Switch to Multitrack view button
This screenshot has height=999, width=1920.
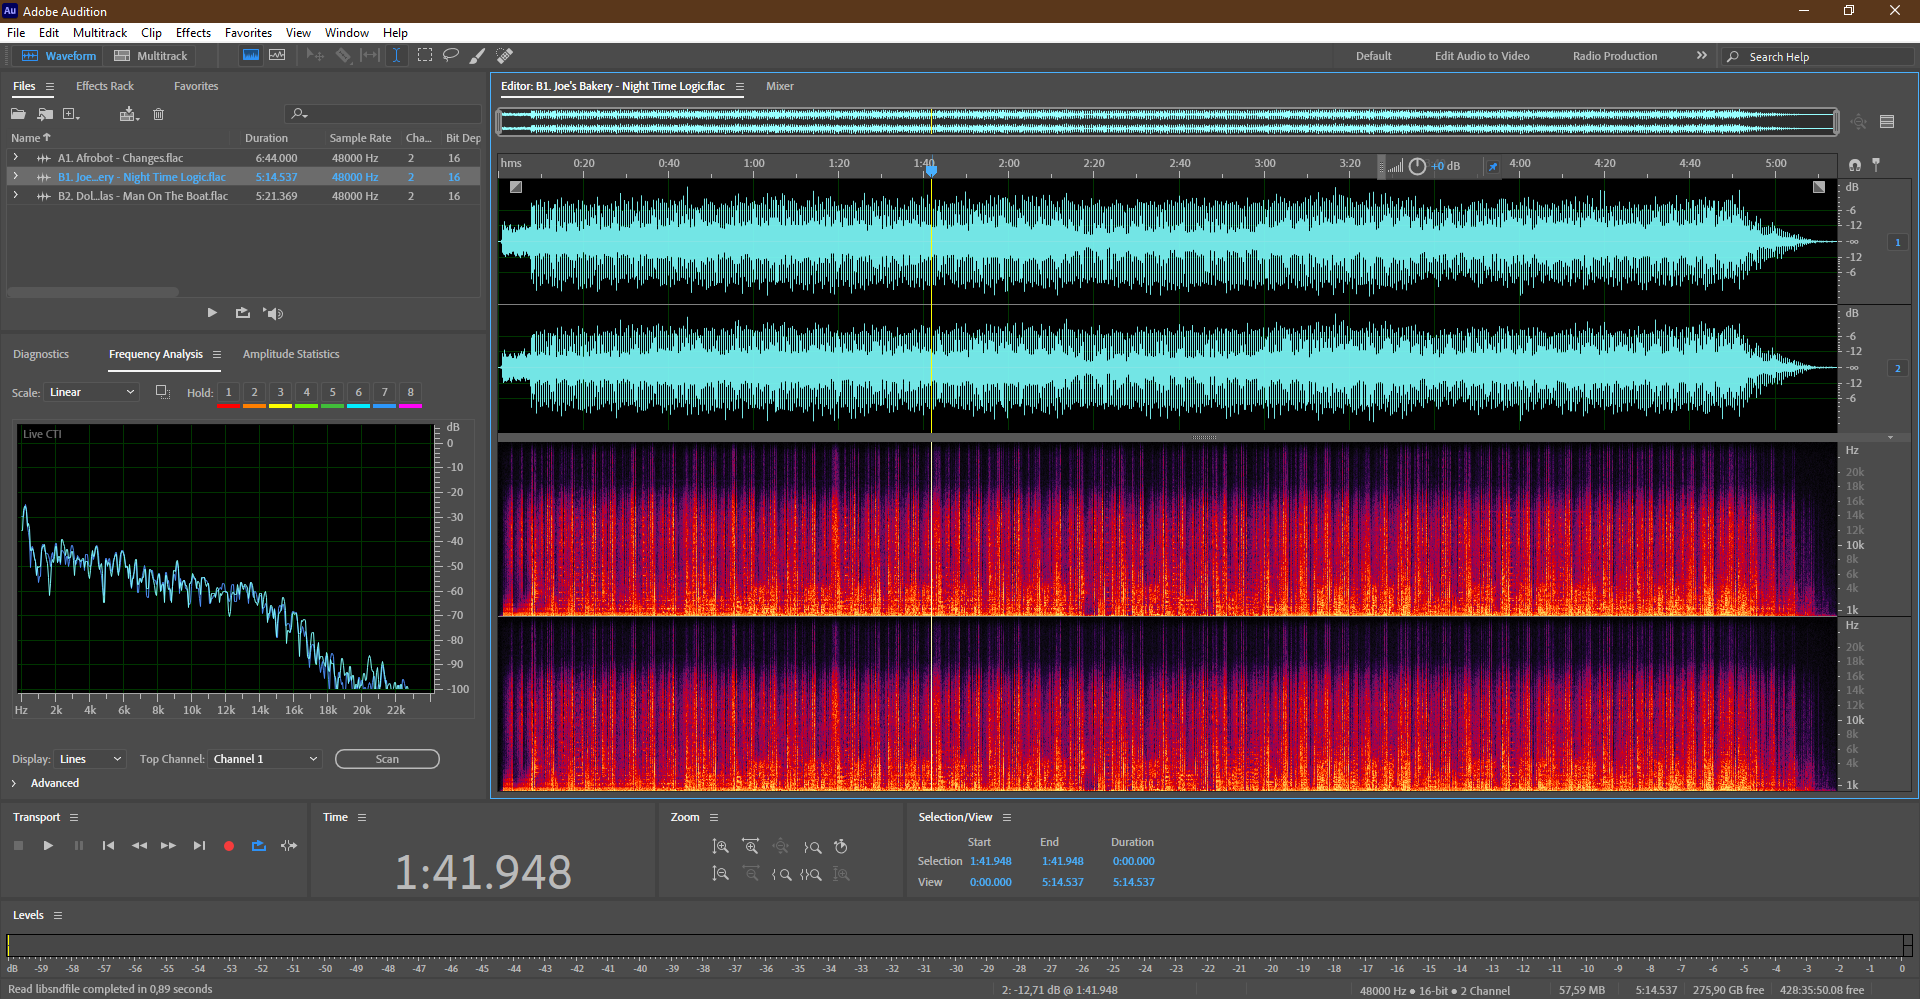click(151, 56)
